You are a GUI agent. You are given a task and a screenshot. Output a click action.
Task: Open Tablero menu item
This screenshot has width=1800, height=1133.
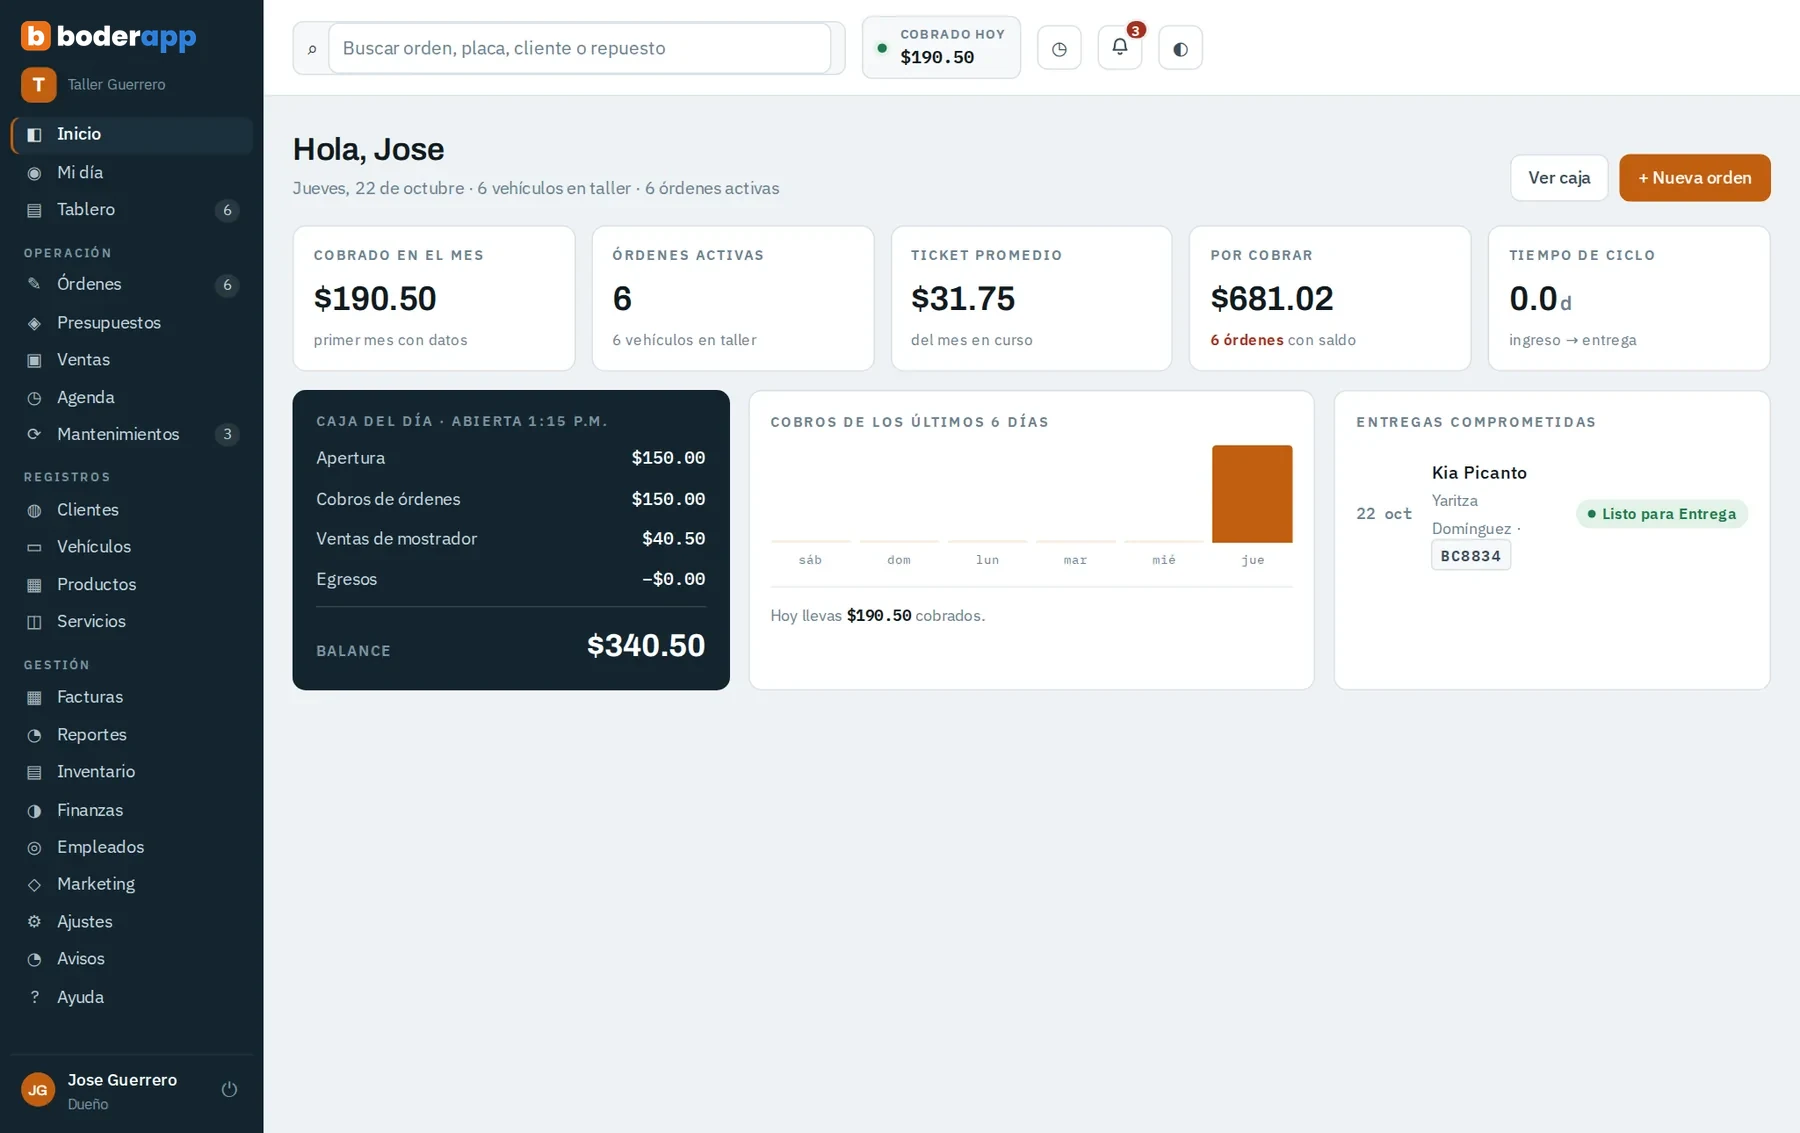[x=131, y=210]
